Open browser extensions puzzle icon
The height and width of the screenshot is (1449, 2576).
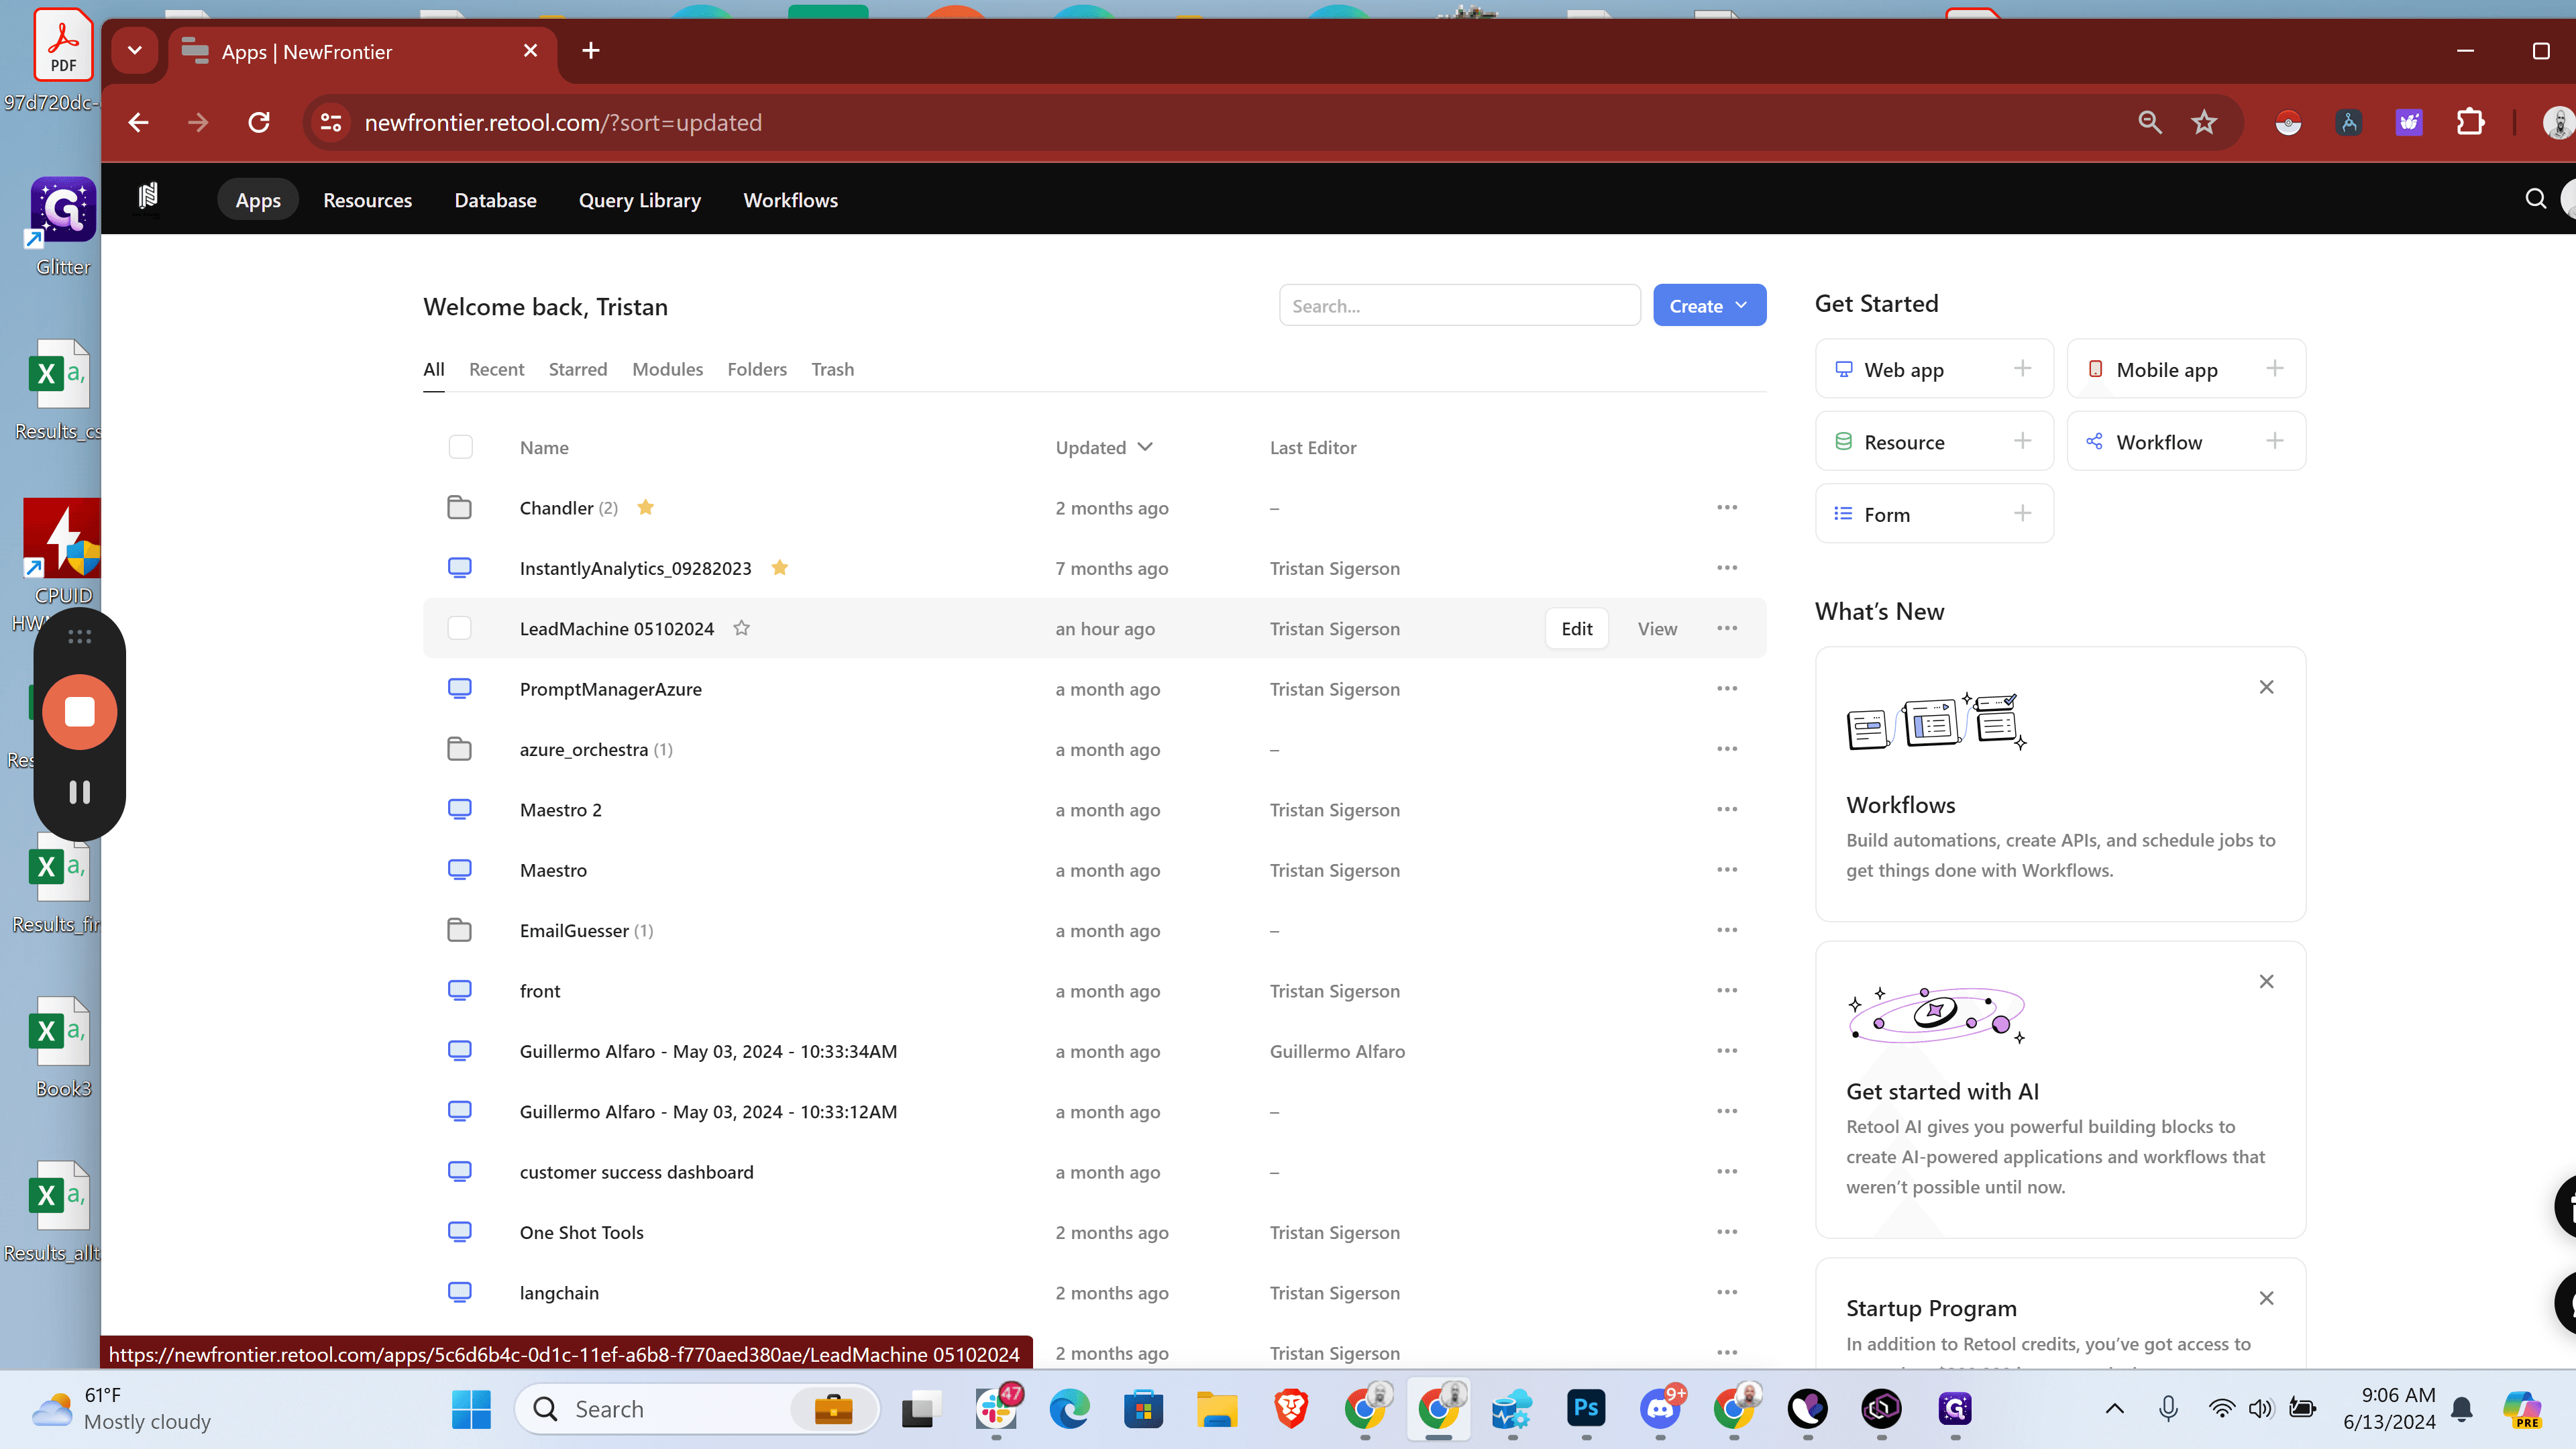2470,122
